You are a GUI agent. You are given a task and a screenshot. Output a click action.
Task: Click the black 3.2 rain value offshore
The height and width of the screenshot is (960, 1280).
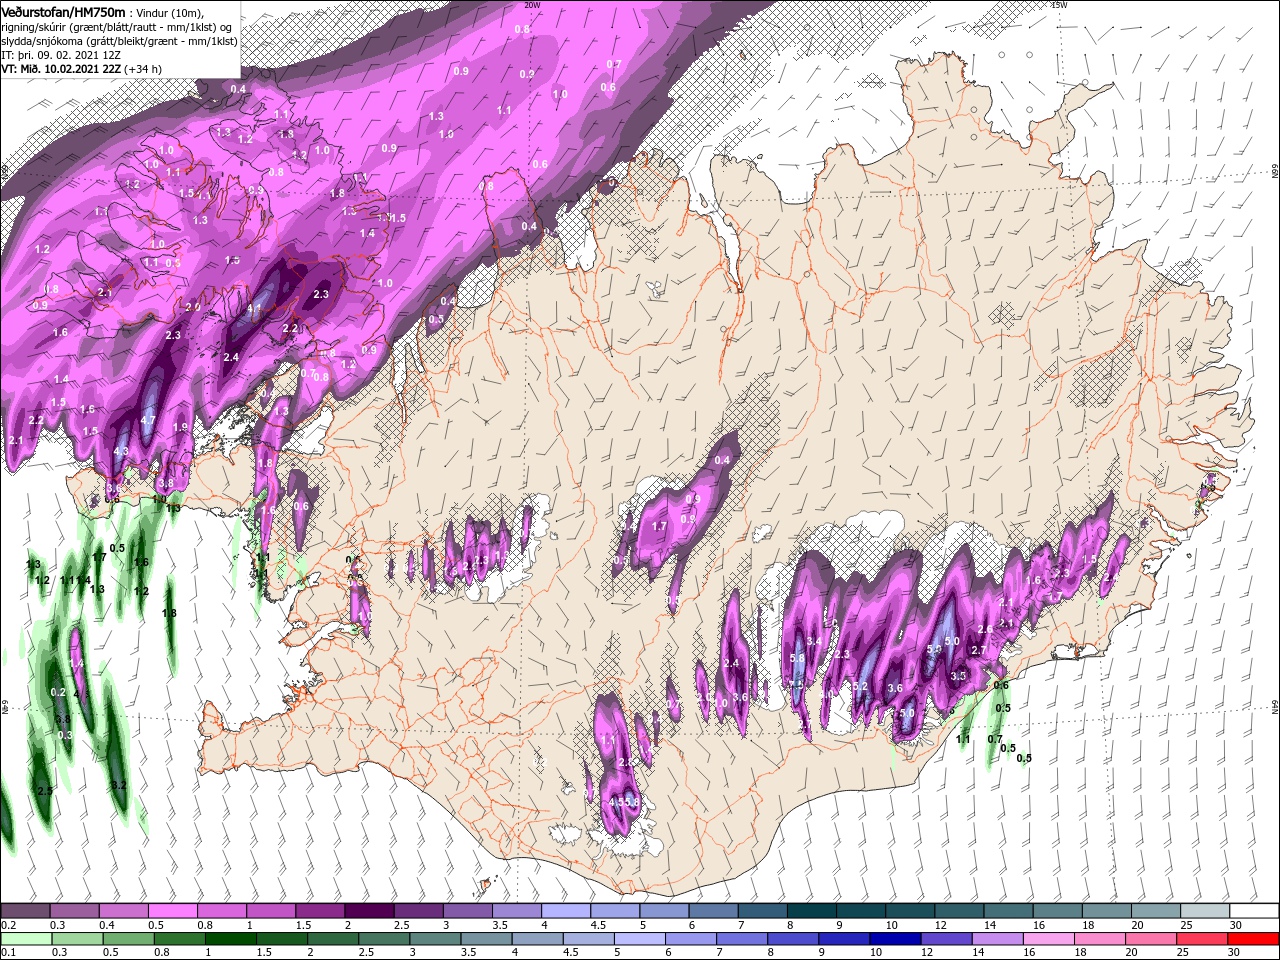point(118,785)
